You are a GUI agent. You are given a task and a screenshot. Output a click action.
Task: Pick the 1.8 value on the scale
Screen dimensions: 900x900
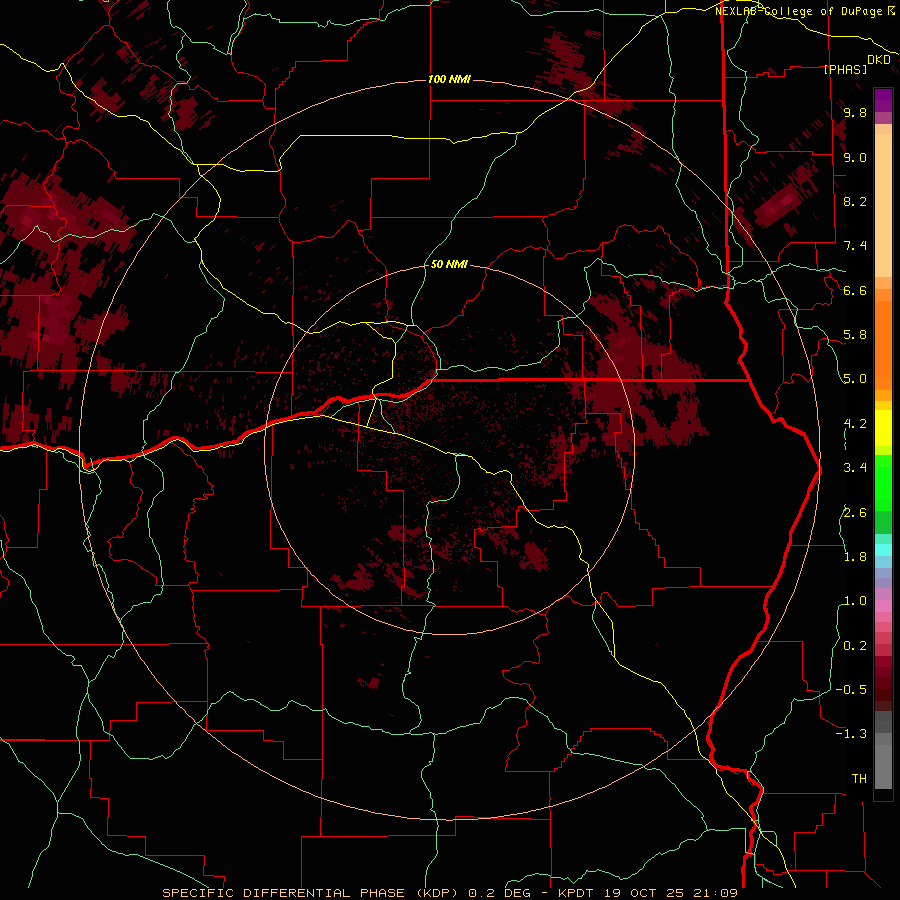coord(855,557)
